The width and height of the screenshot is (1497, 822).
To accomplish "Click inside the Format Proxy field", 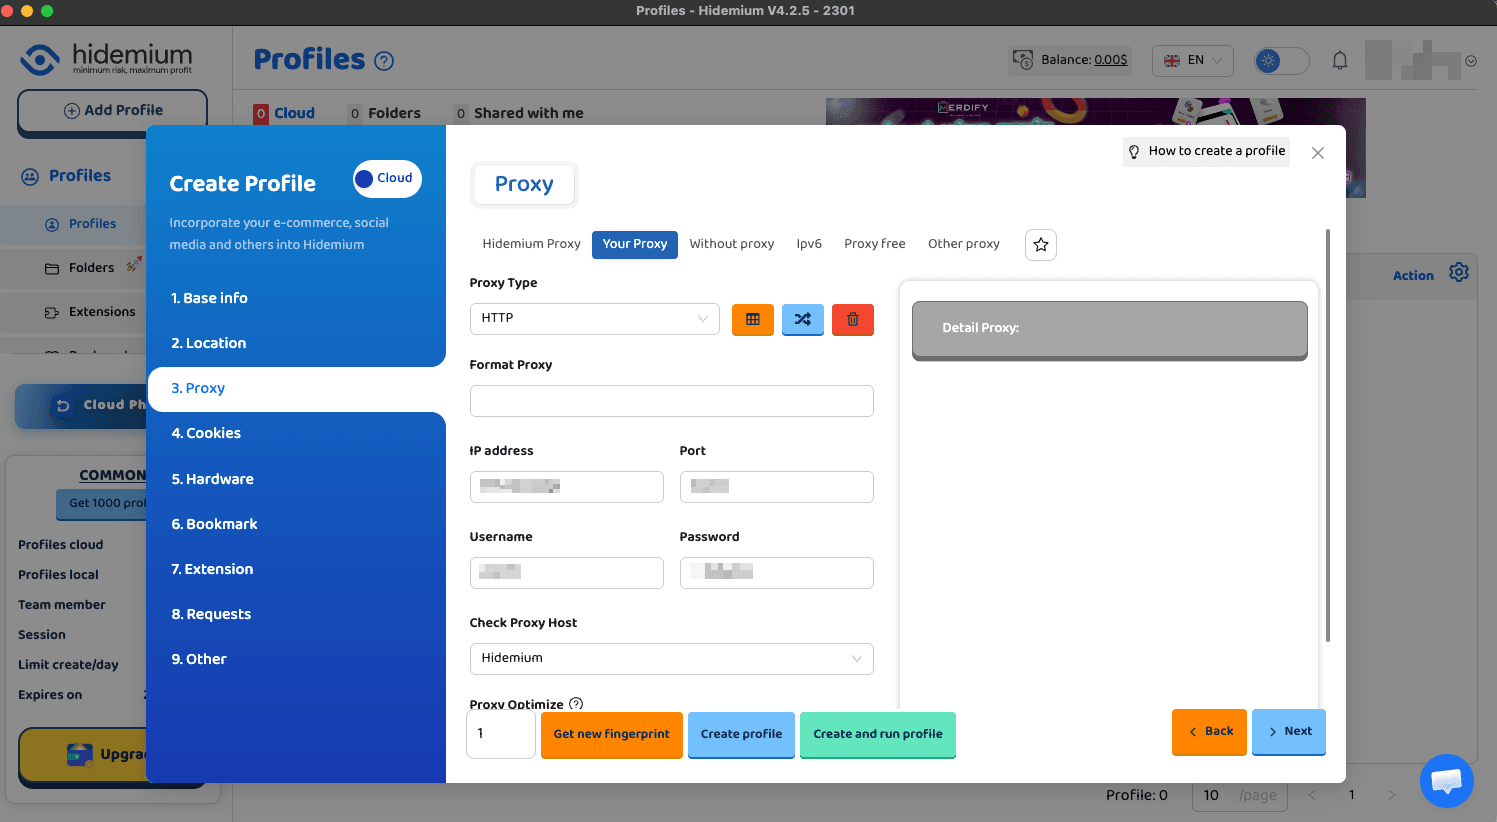I will point(671,400).
